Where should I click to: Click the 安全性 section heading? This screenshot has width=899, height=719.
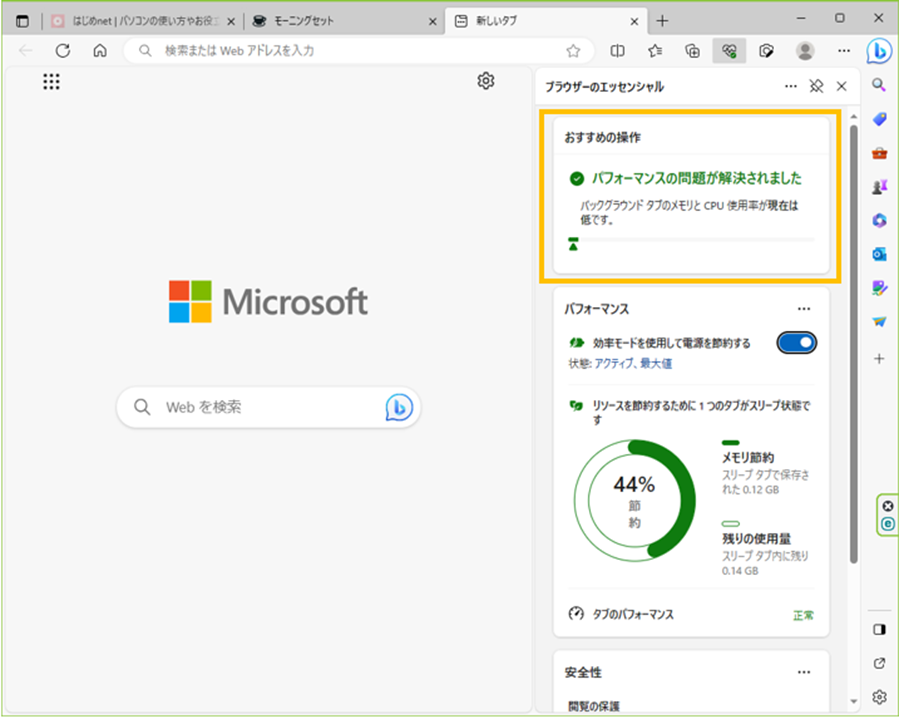583,673
